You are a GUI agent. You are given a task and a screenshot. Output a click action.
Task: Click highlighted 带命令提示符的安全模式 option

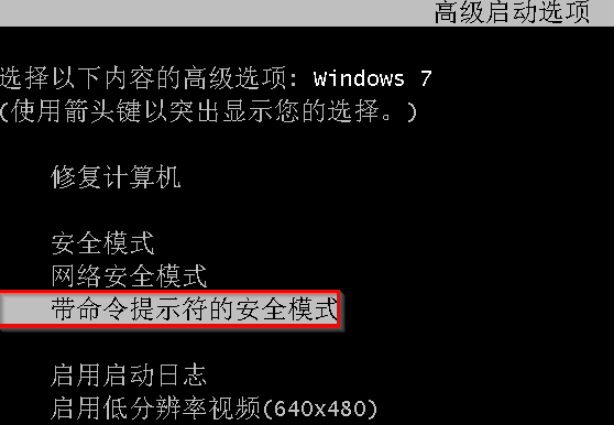click(x=170, y=309)
